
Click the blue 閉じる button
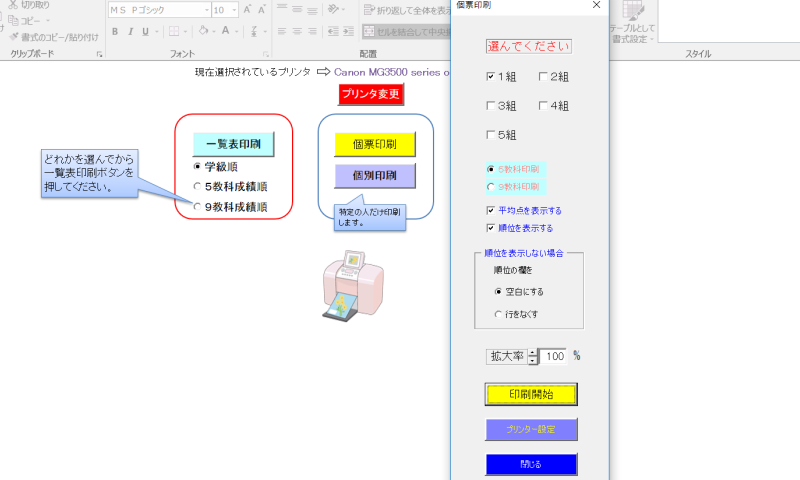click(531, 464)
